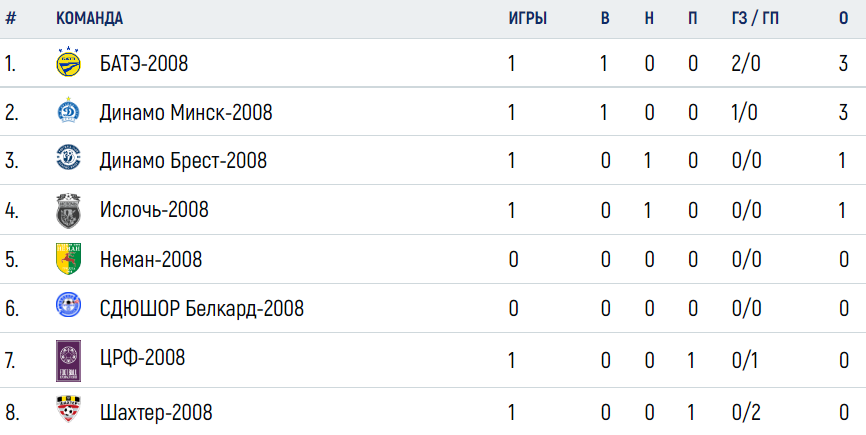Image resolution: width=866 pixels, height=435 pixels.
Task: Click the Динамо Минск-2008 club crest
Action: pos(68,110)
